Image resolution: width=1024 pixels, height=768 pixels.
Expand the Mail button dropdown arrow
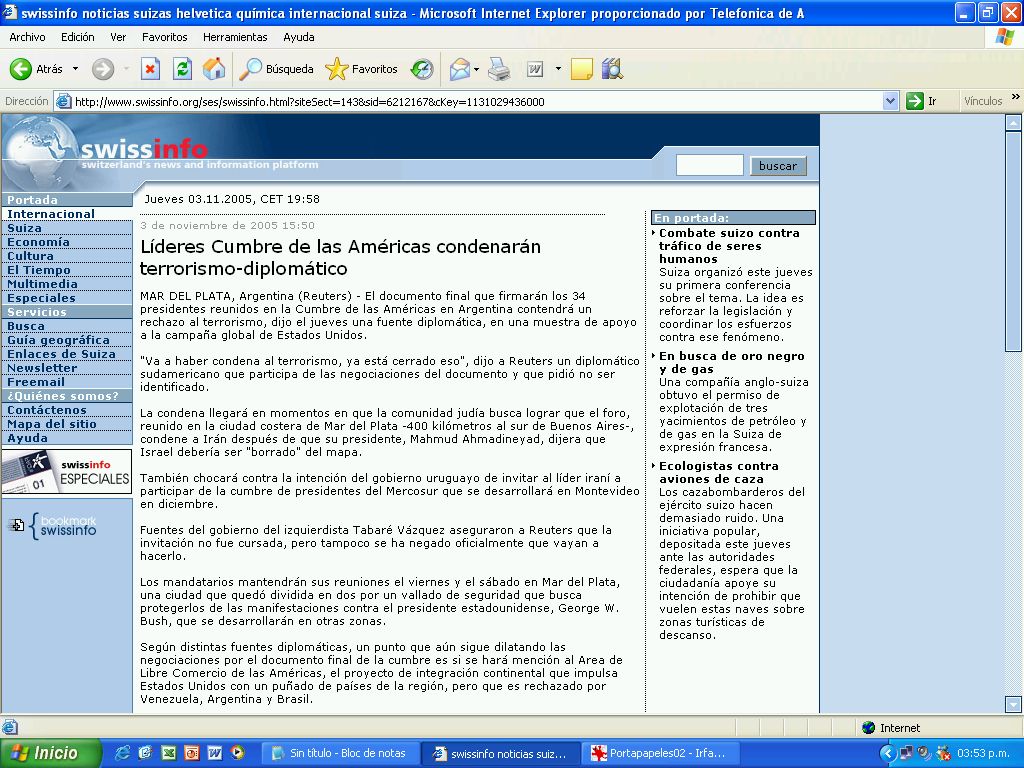(476, 69)
